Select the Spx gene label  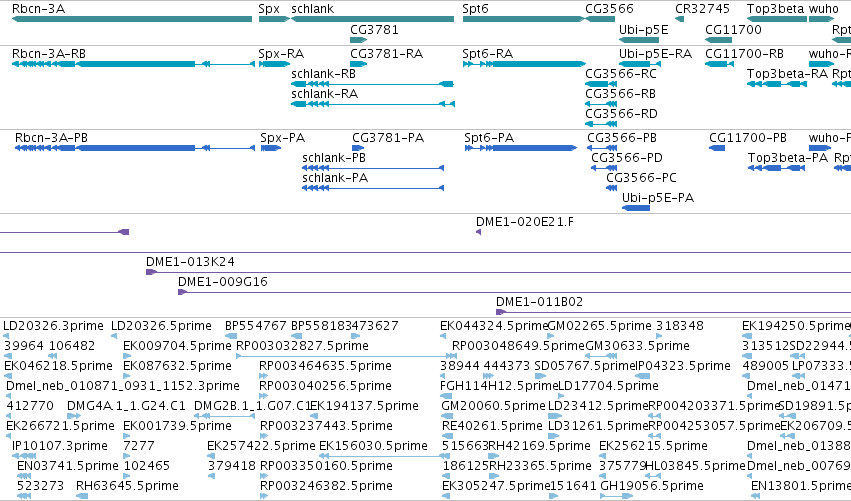pyautogui.click(x=269, y=9)
